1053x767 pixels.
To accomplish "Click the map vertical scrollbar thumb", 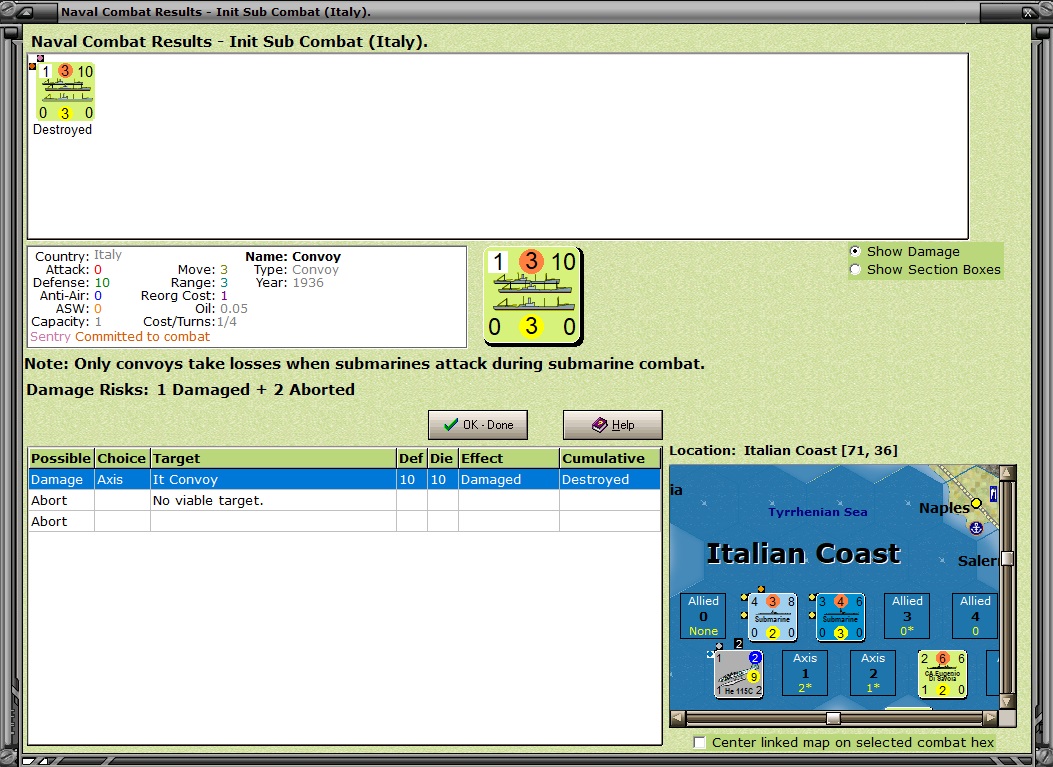I will 1007,559.
